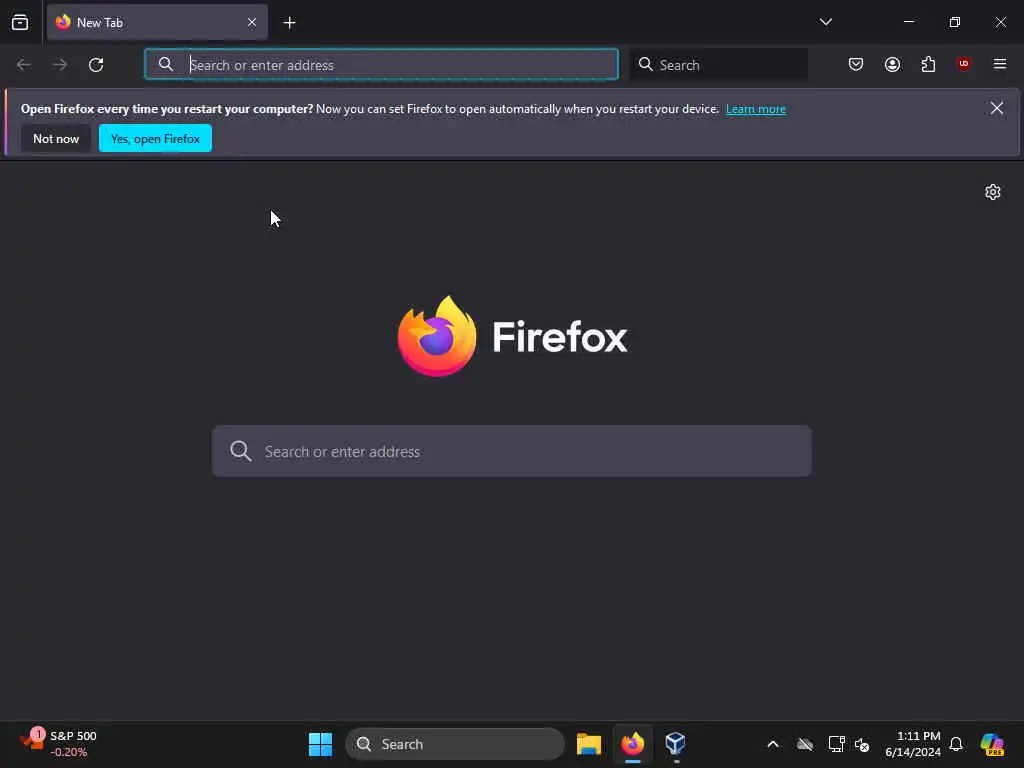Open the uBlock Origin extension
The height and width of the screenshot is (768, 1024).
pos(963,64)
